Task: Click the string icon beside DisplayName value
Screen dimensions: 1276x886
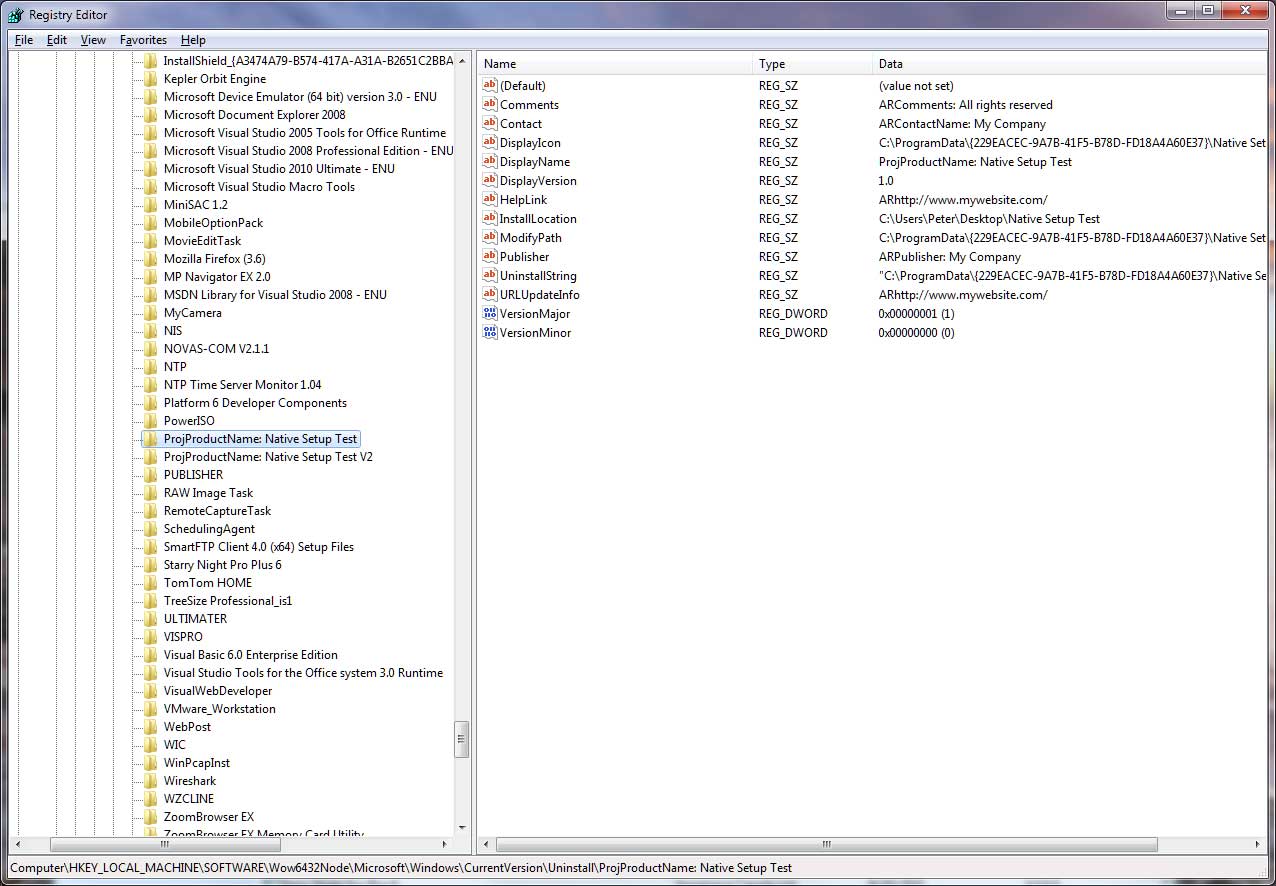Action: [490, 162]
